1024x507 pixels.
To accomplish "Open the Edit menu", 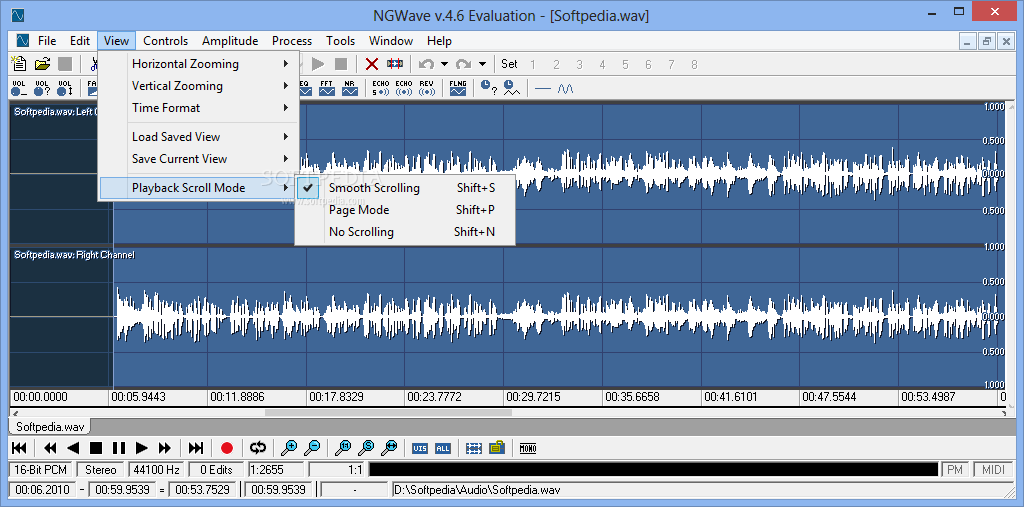I will [x=80, y=41].
